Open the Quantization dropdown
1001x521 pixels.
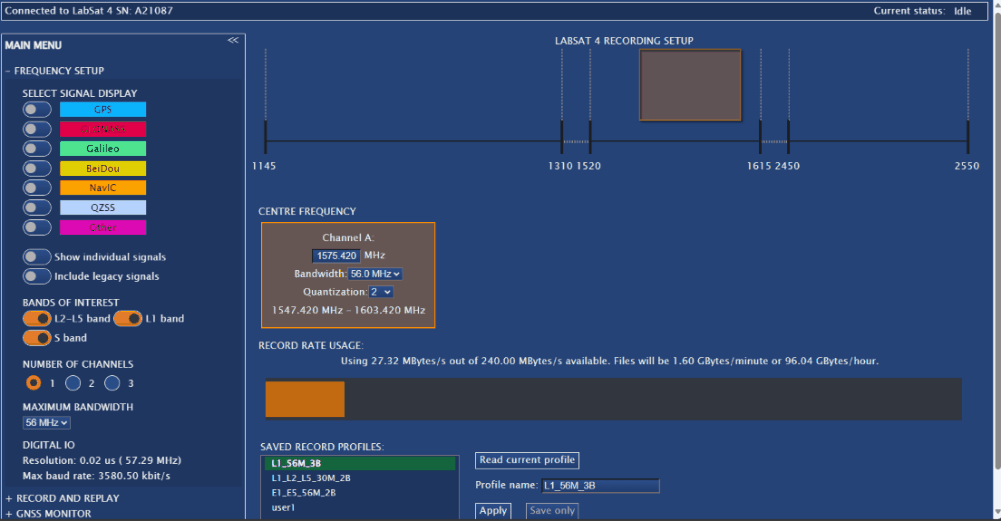point(381,292)
